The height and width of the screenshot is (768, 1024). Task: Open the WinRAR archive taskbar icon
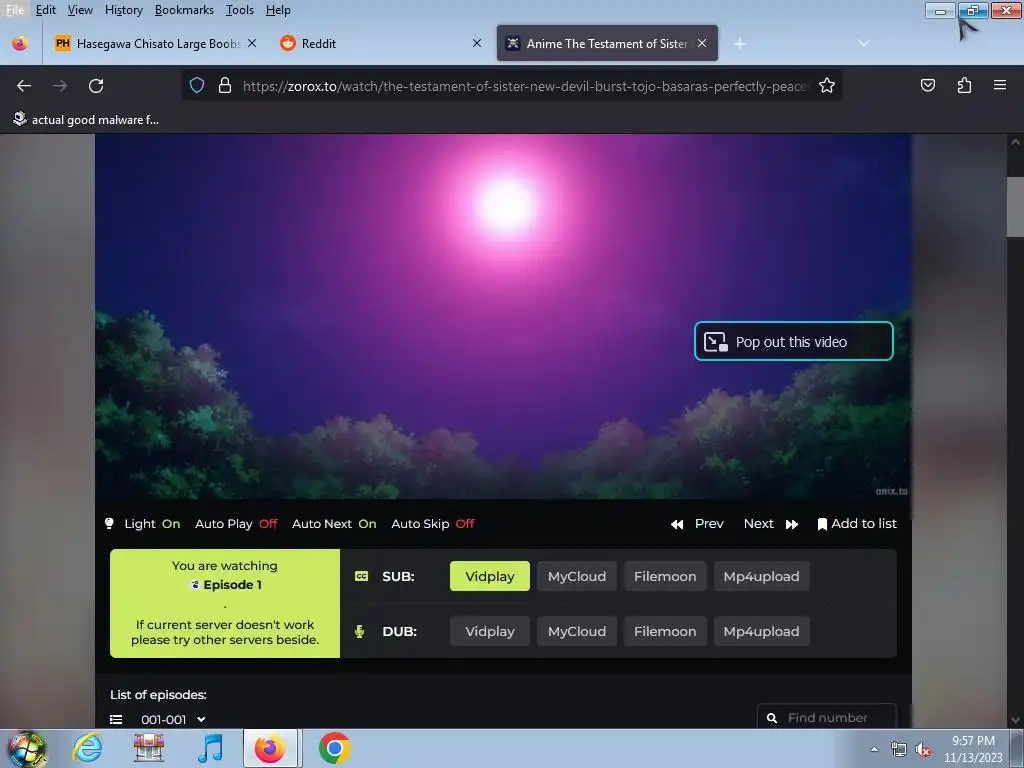[149, 748]
